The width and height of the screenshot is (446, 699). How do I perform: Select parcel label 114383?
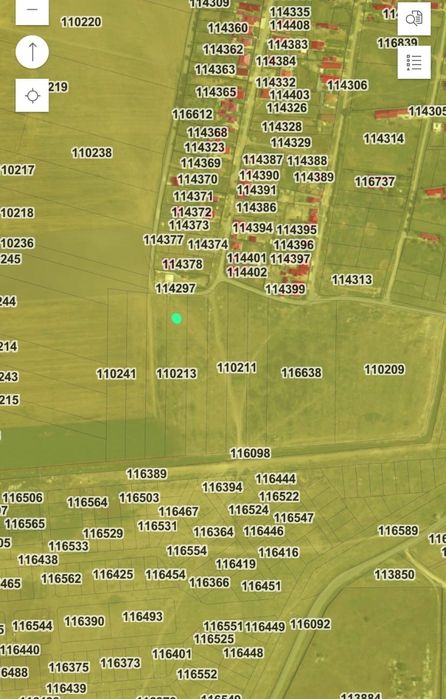point(288,45)
